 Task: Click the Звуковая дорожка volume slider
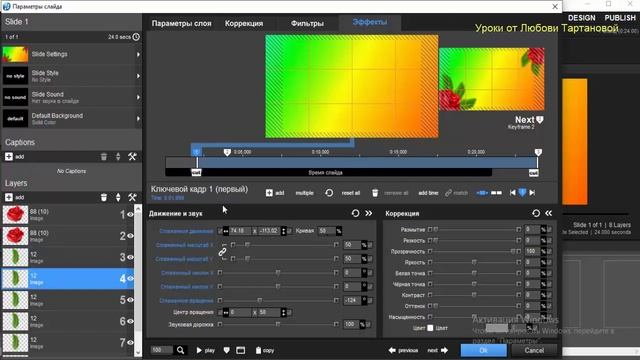click(x=278, y=324)
